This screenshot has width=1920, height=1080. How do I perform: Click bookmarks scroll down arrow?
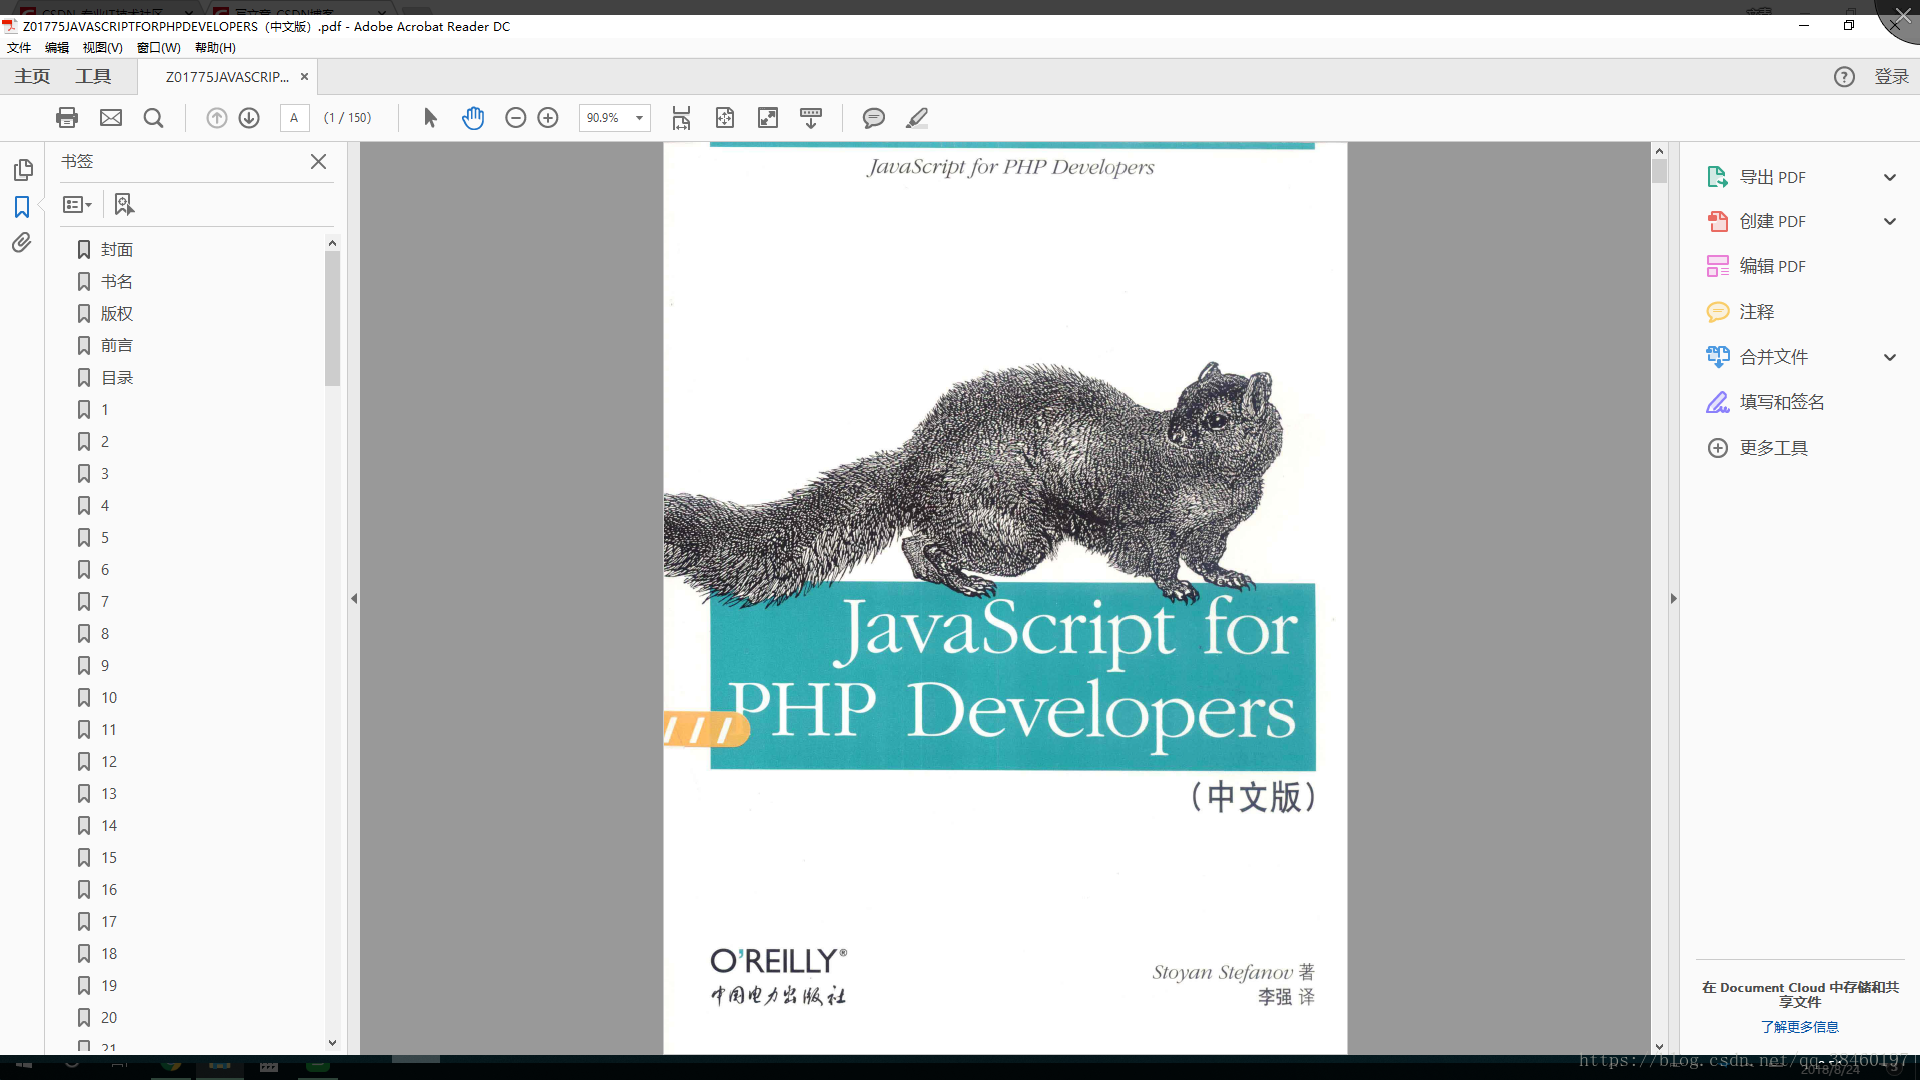[332, 1043]
